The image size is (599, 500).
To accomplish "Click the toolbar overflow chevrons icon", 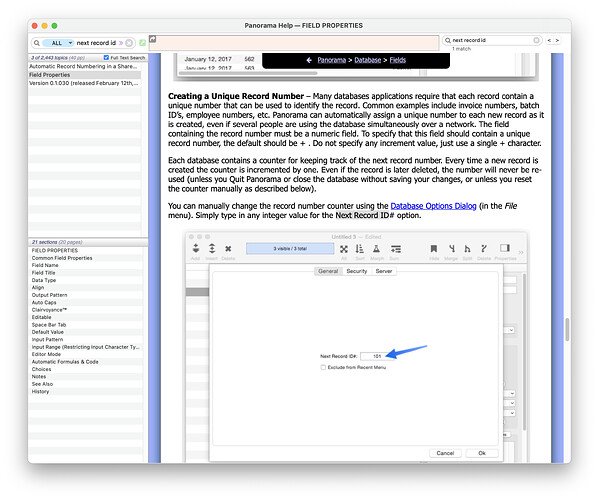I will pos(521,252).
